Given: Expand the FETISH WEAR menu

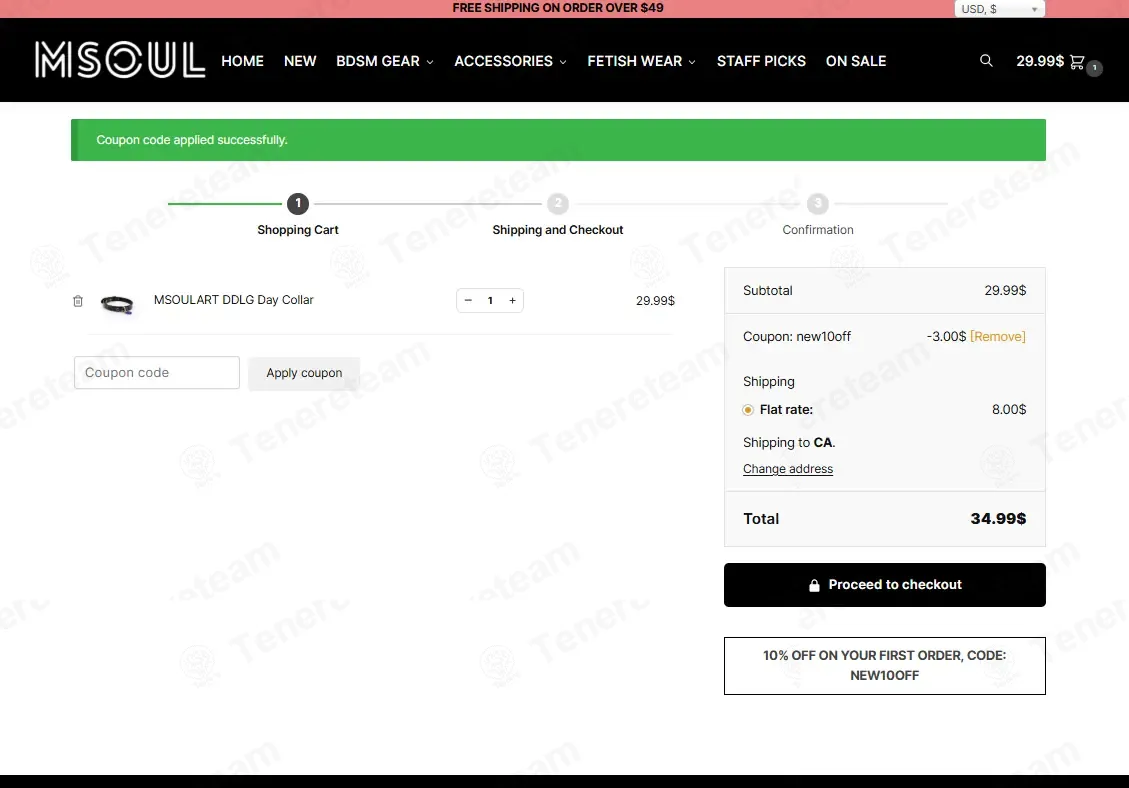Looking at the screenshot, I should point(642,61).
